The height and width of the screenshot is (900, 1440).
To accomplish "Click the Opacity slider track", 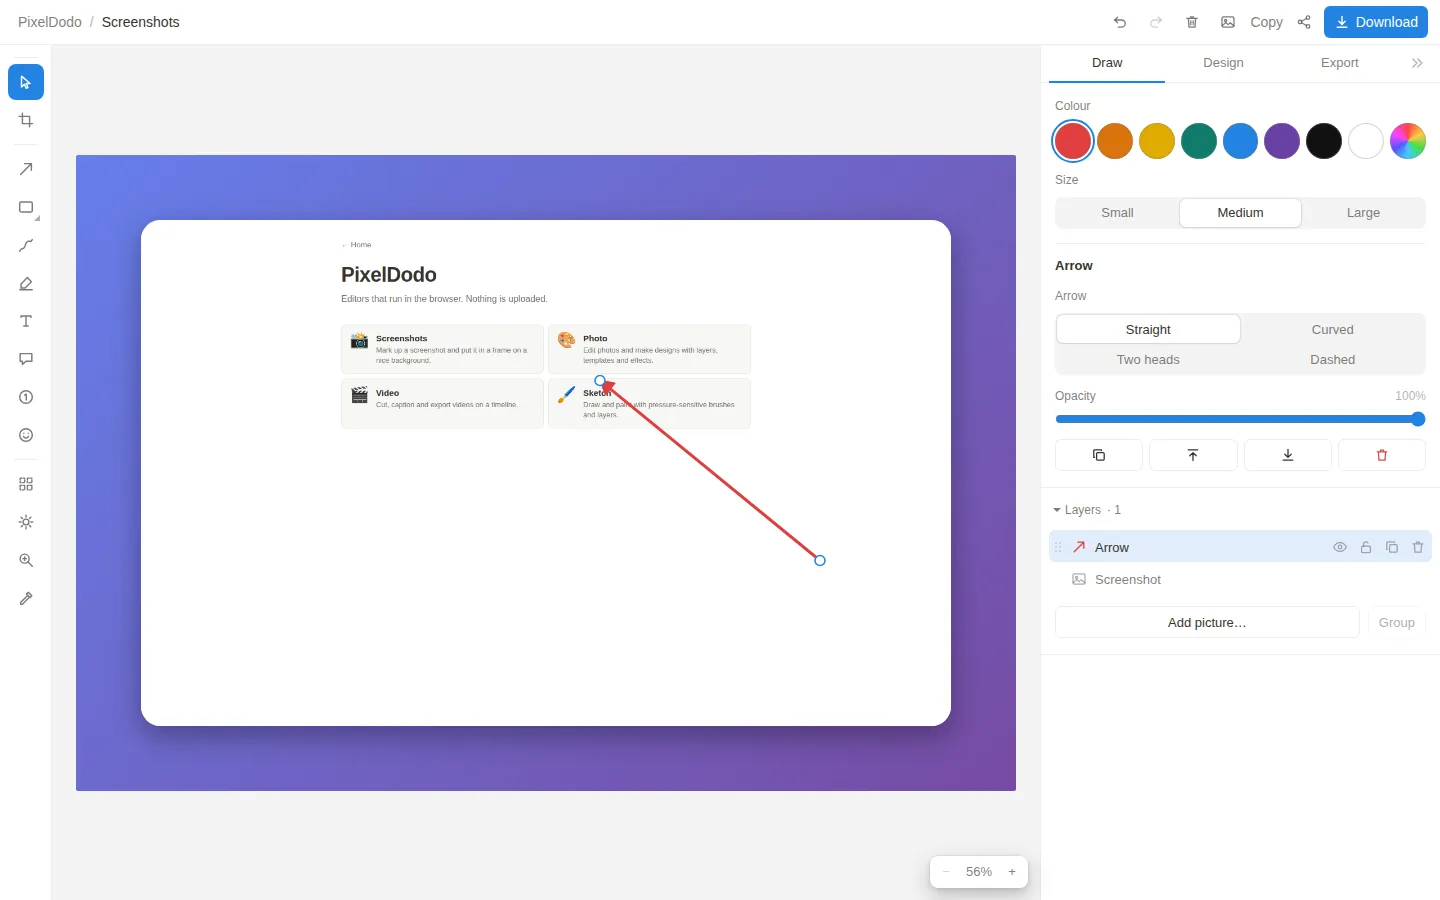I will 1240,419.
